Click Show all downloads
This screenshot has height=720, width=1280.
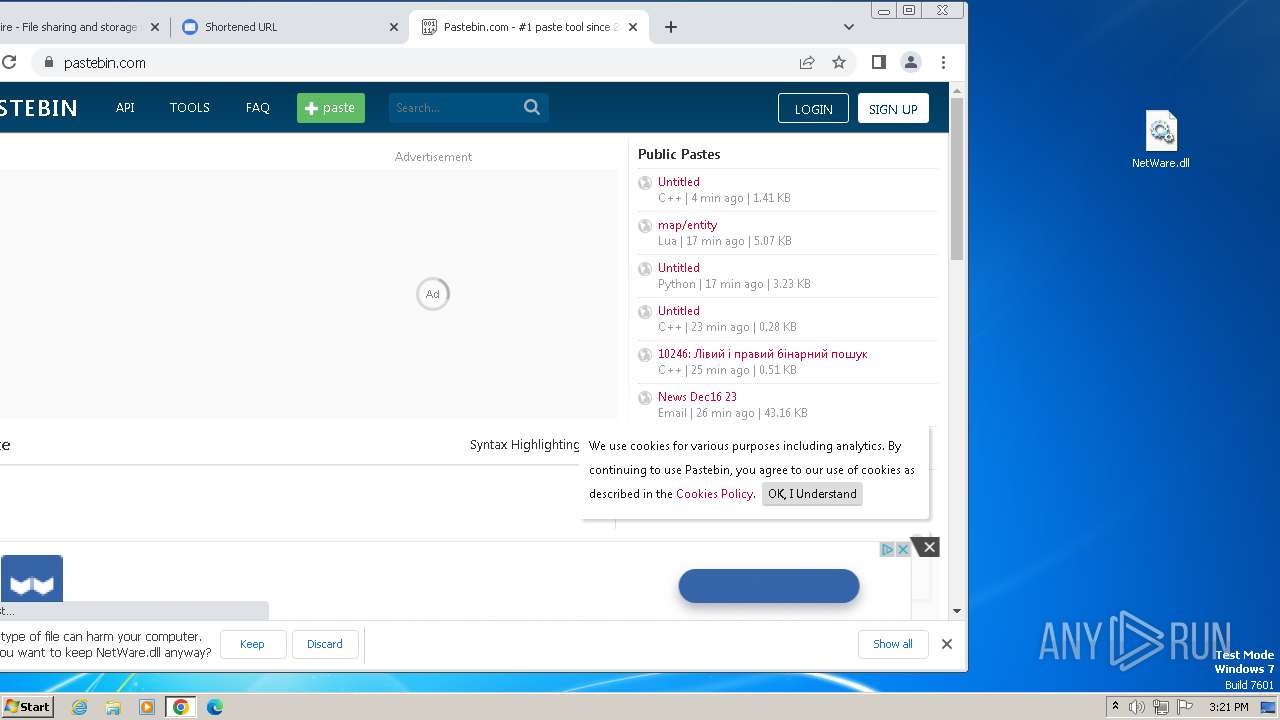893,644
